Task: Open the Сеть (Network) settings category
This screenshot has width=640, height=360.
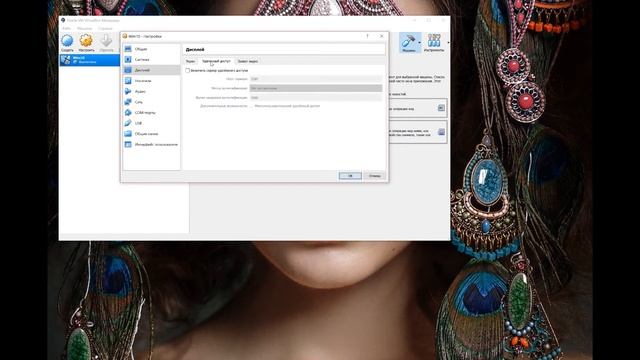Action: [x=151, y=102]
